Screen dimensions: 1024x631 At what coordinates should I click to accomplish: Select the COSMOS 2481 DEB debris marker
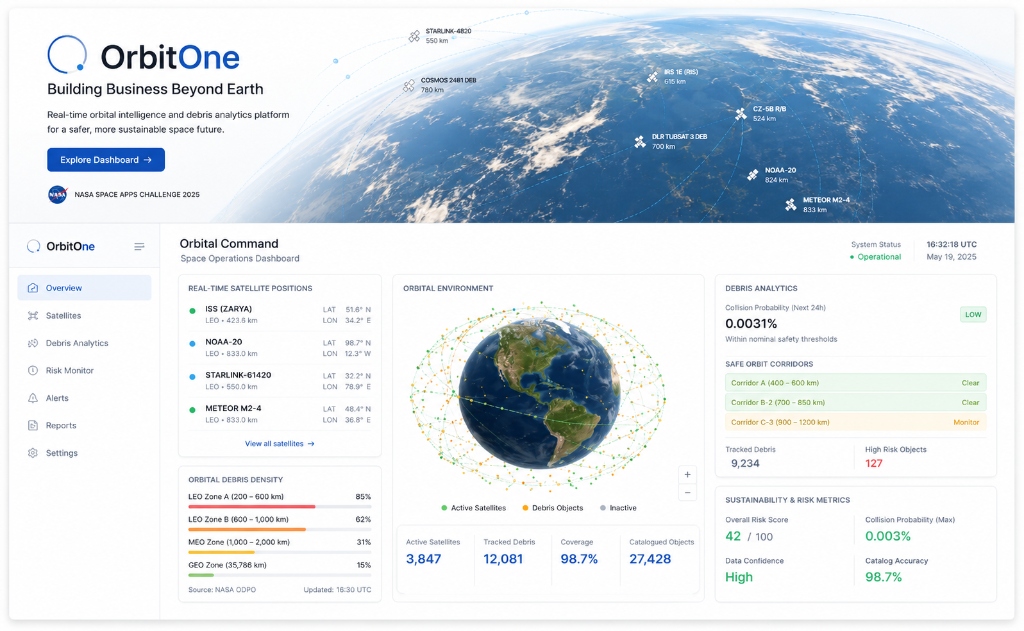click(x=409, y=86)
